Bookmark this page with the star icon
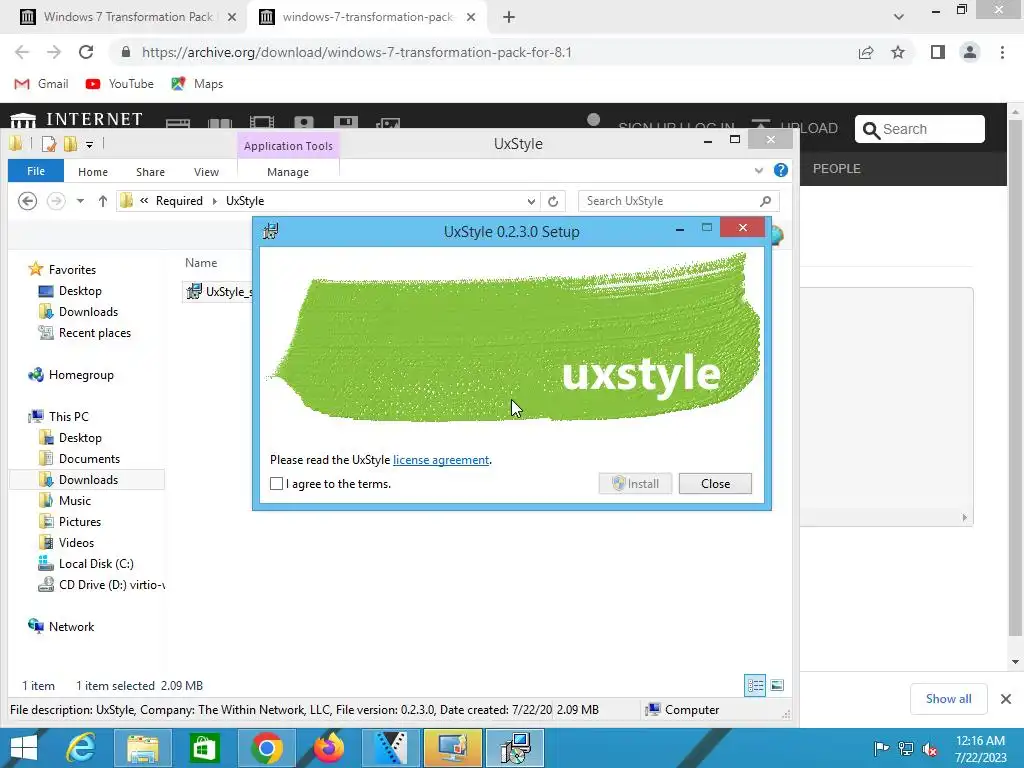 coord(898,52)
